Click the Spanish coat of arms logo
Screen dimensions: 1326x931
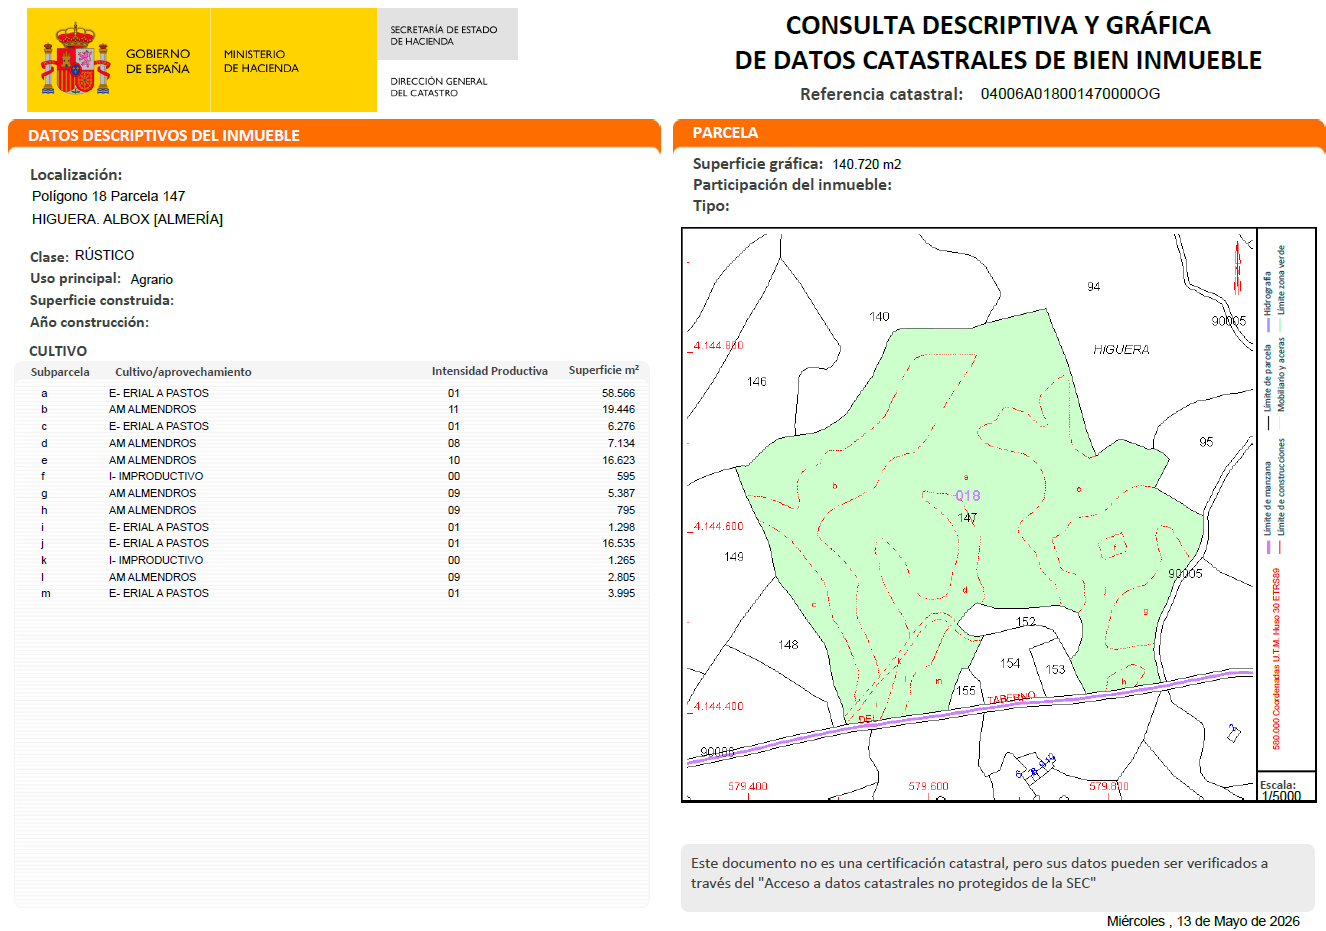[x=75, y=60]
